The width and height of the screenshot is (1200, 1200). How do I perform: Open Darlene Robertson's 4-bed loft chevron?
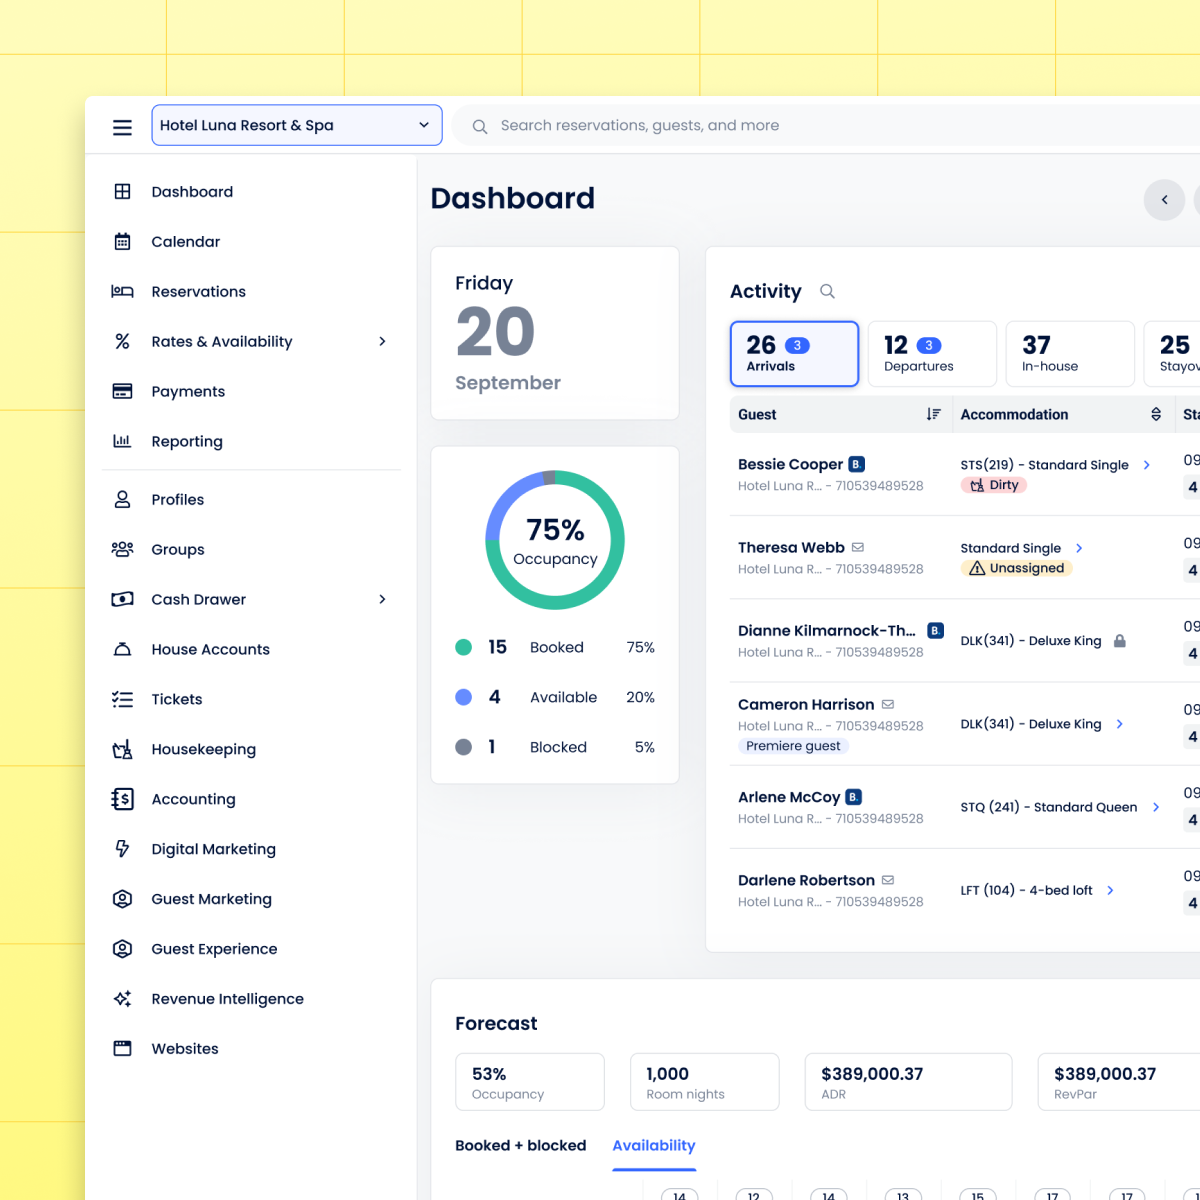tap(1110, 890)
